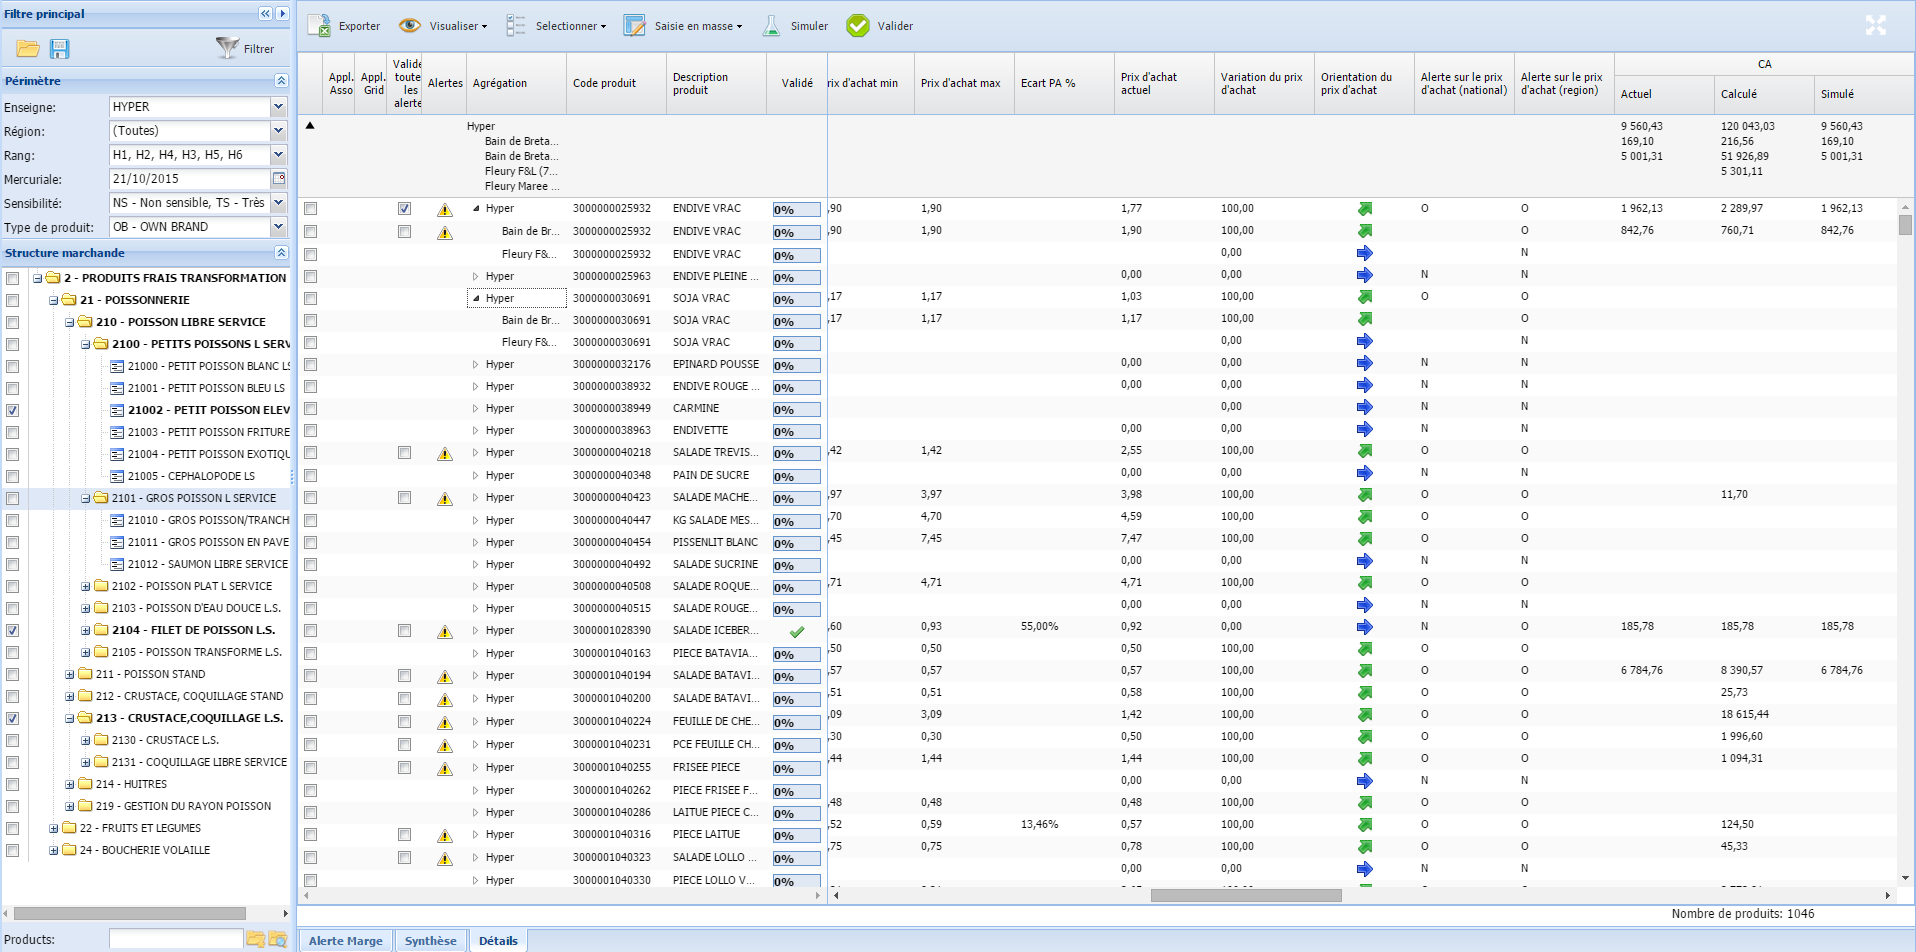1916x952 pixels.
Task: Open the Rang dropdown
Action: tap(279, 155)
